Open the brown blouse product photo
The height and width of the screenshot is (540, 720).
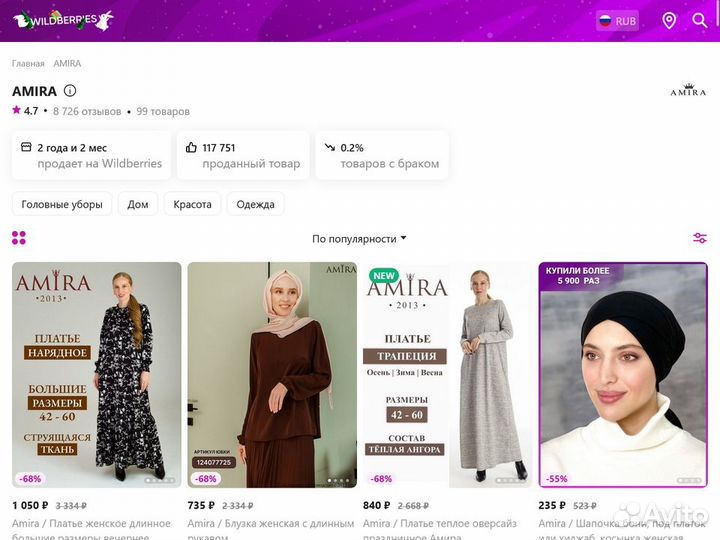click(x=272, y=375)
